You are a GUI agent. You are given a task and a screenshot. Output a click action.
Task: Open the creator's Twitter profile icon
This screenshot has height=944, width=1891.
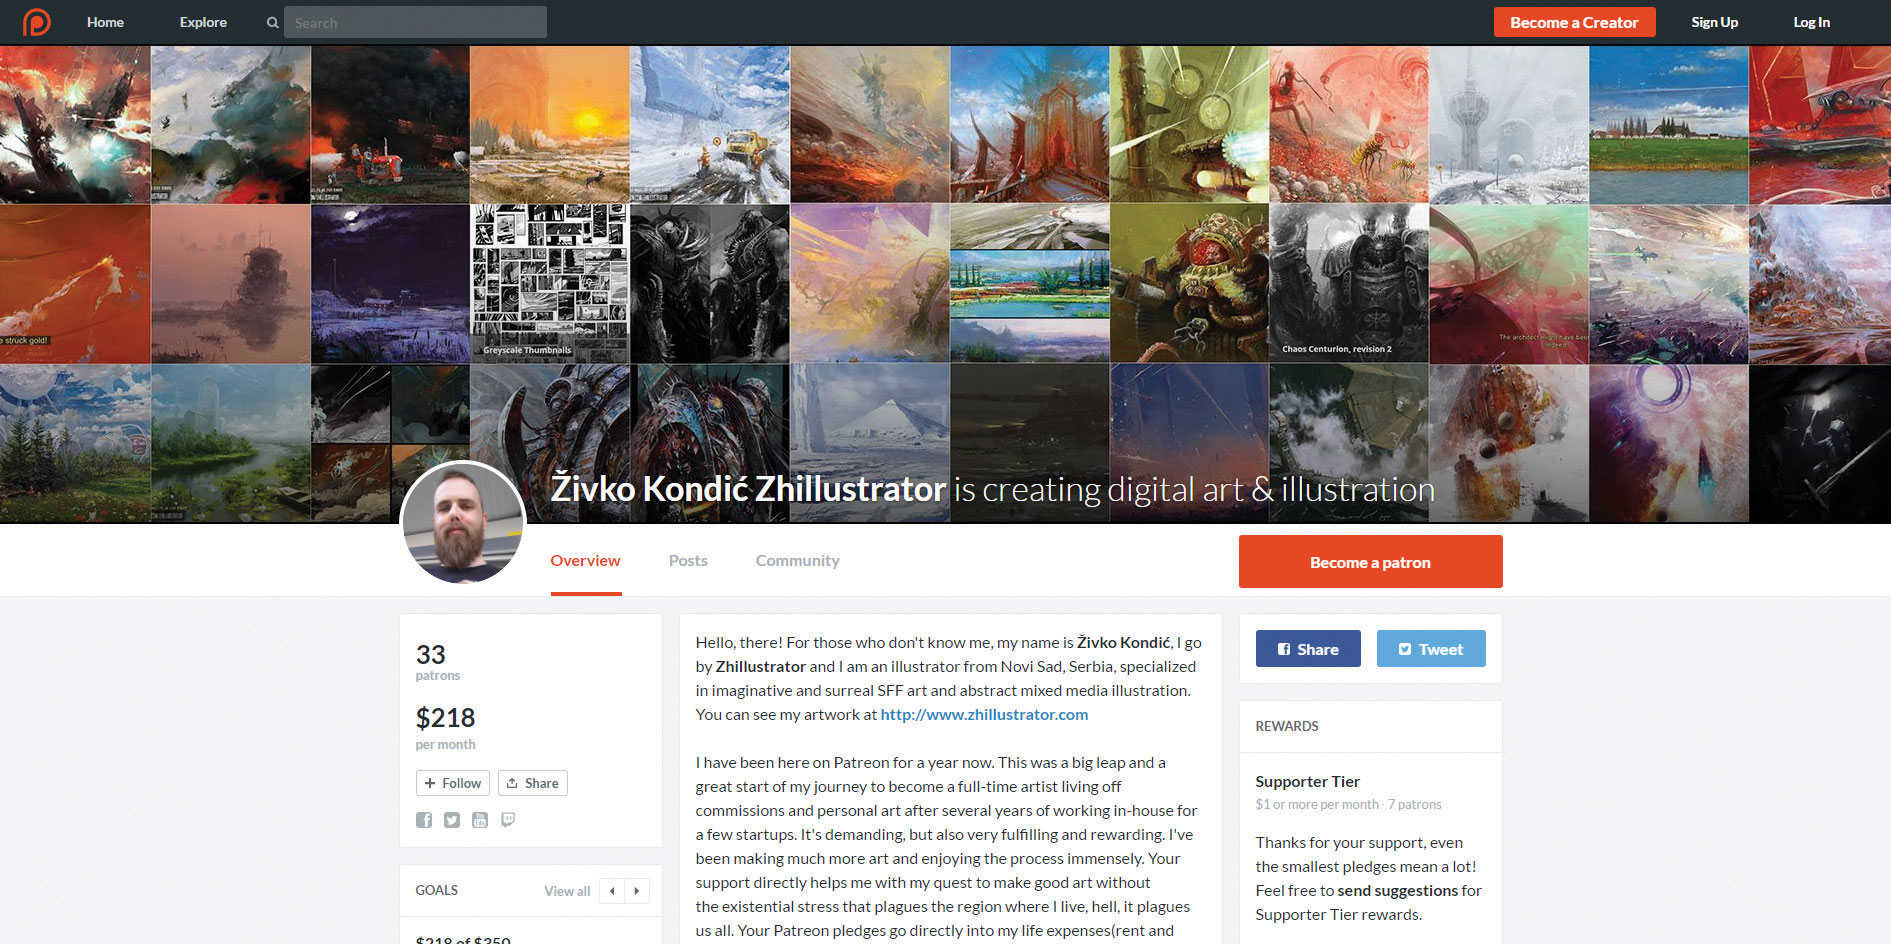point(452,820)
